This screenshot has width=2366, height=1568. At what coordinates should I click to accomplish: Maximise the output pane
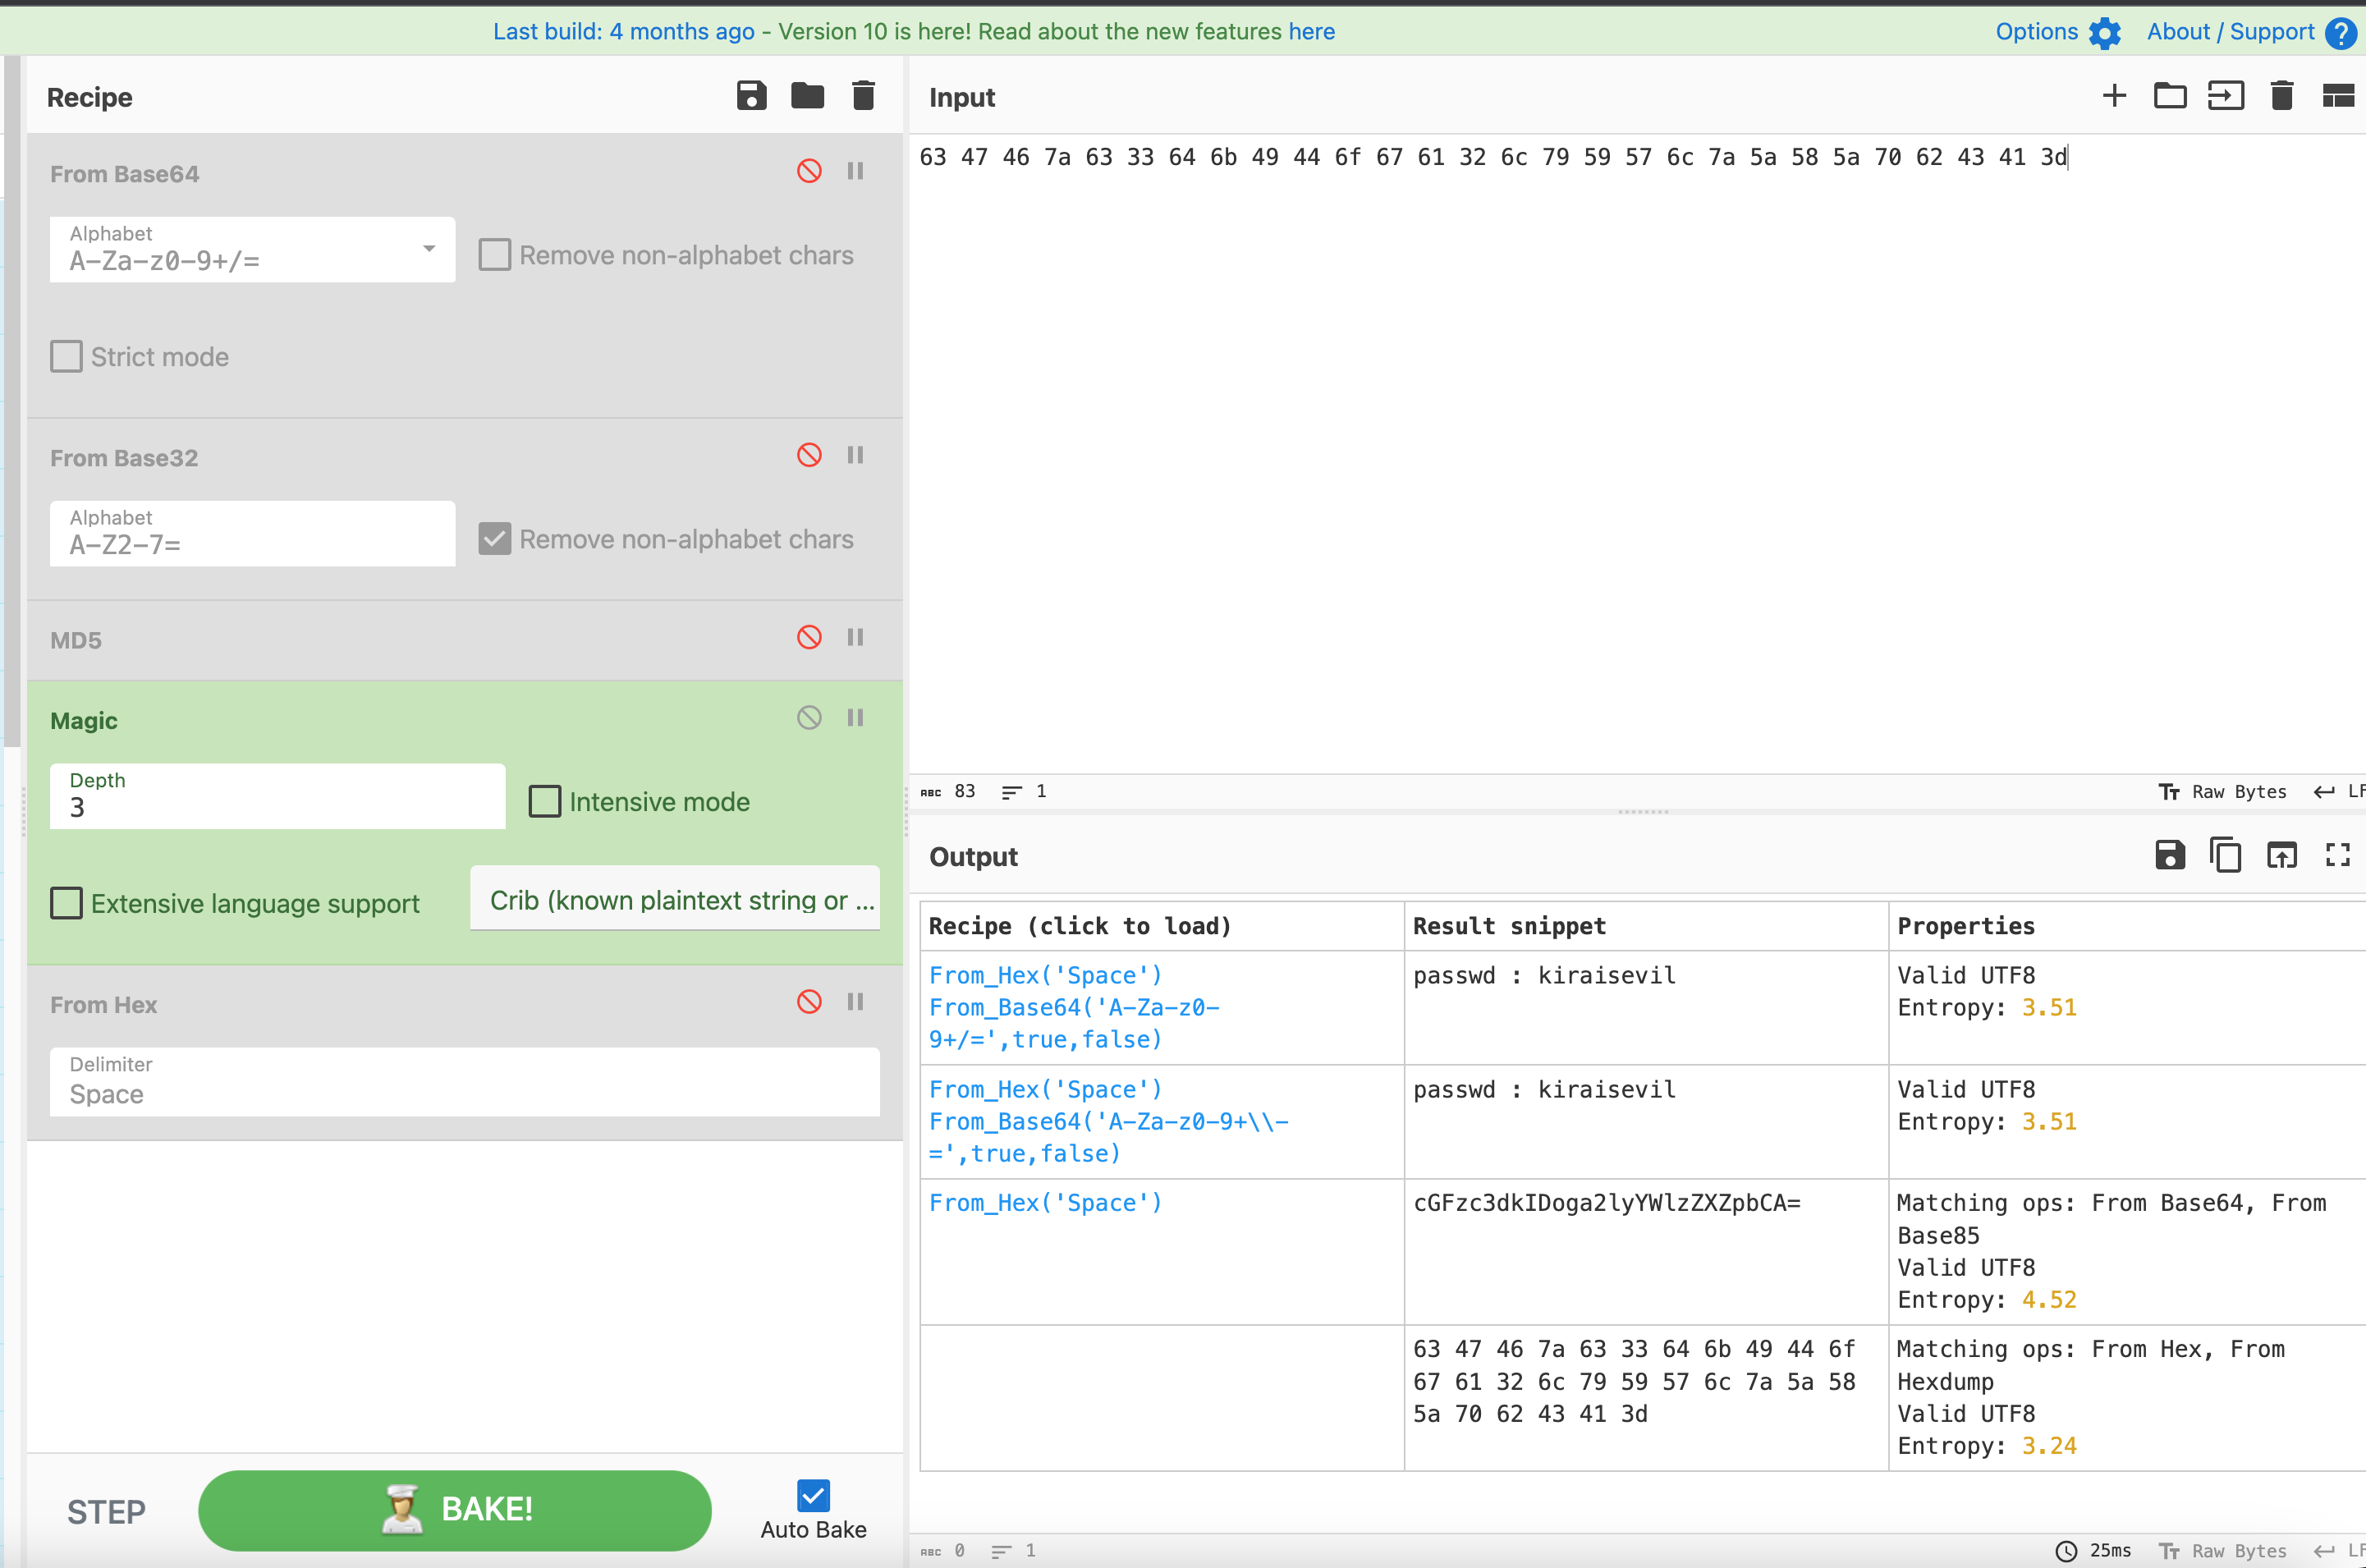[x=2337, y=855]
